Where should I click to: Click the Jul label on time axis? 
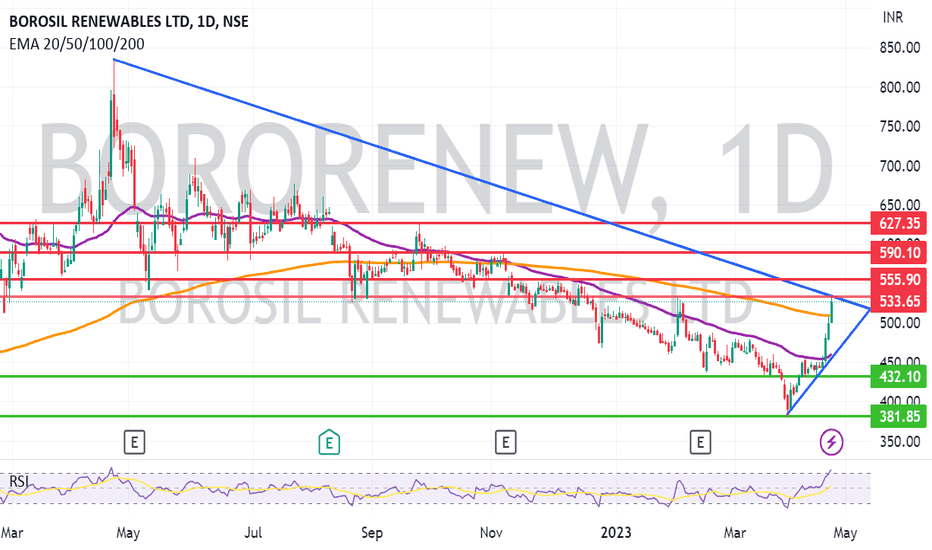[253, 532]
